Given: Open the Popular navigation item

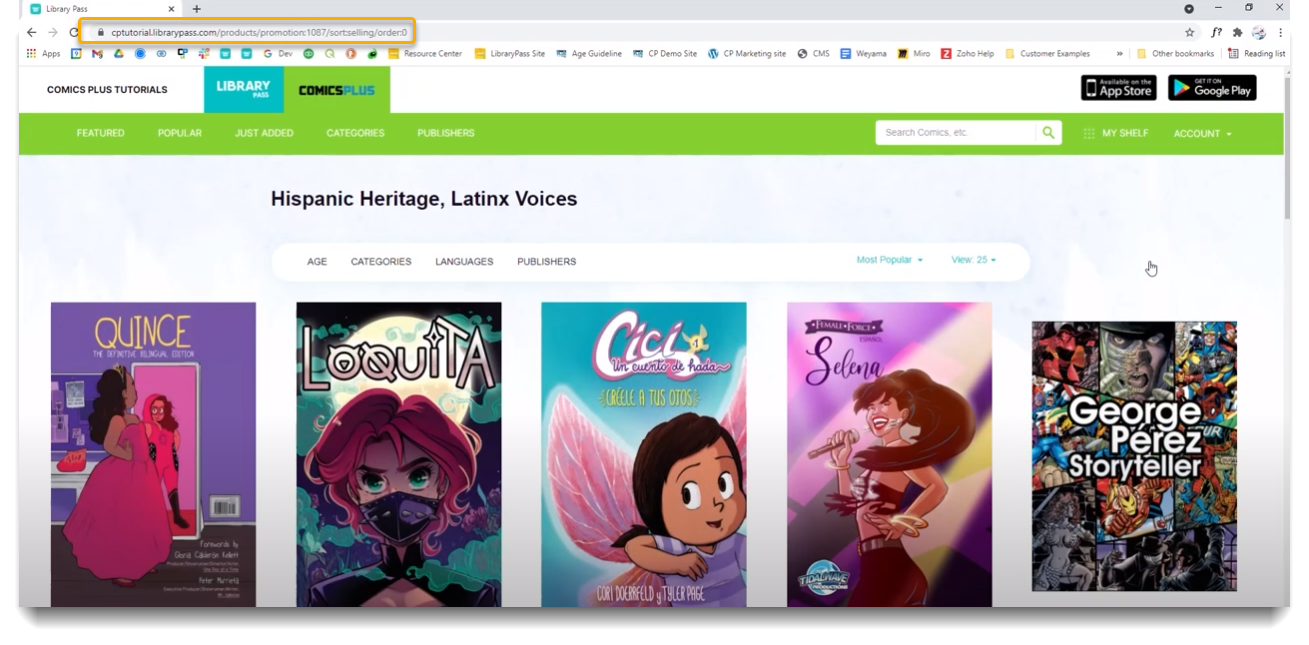Looking at the screenshot, I should click(180, 133).
